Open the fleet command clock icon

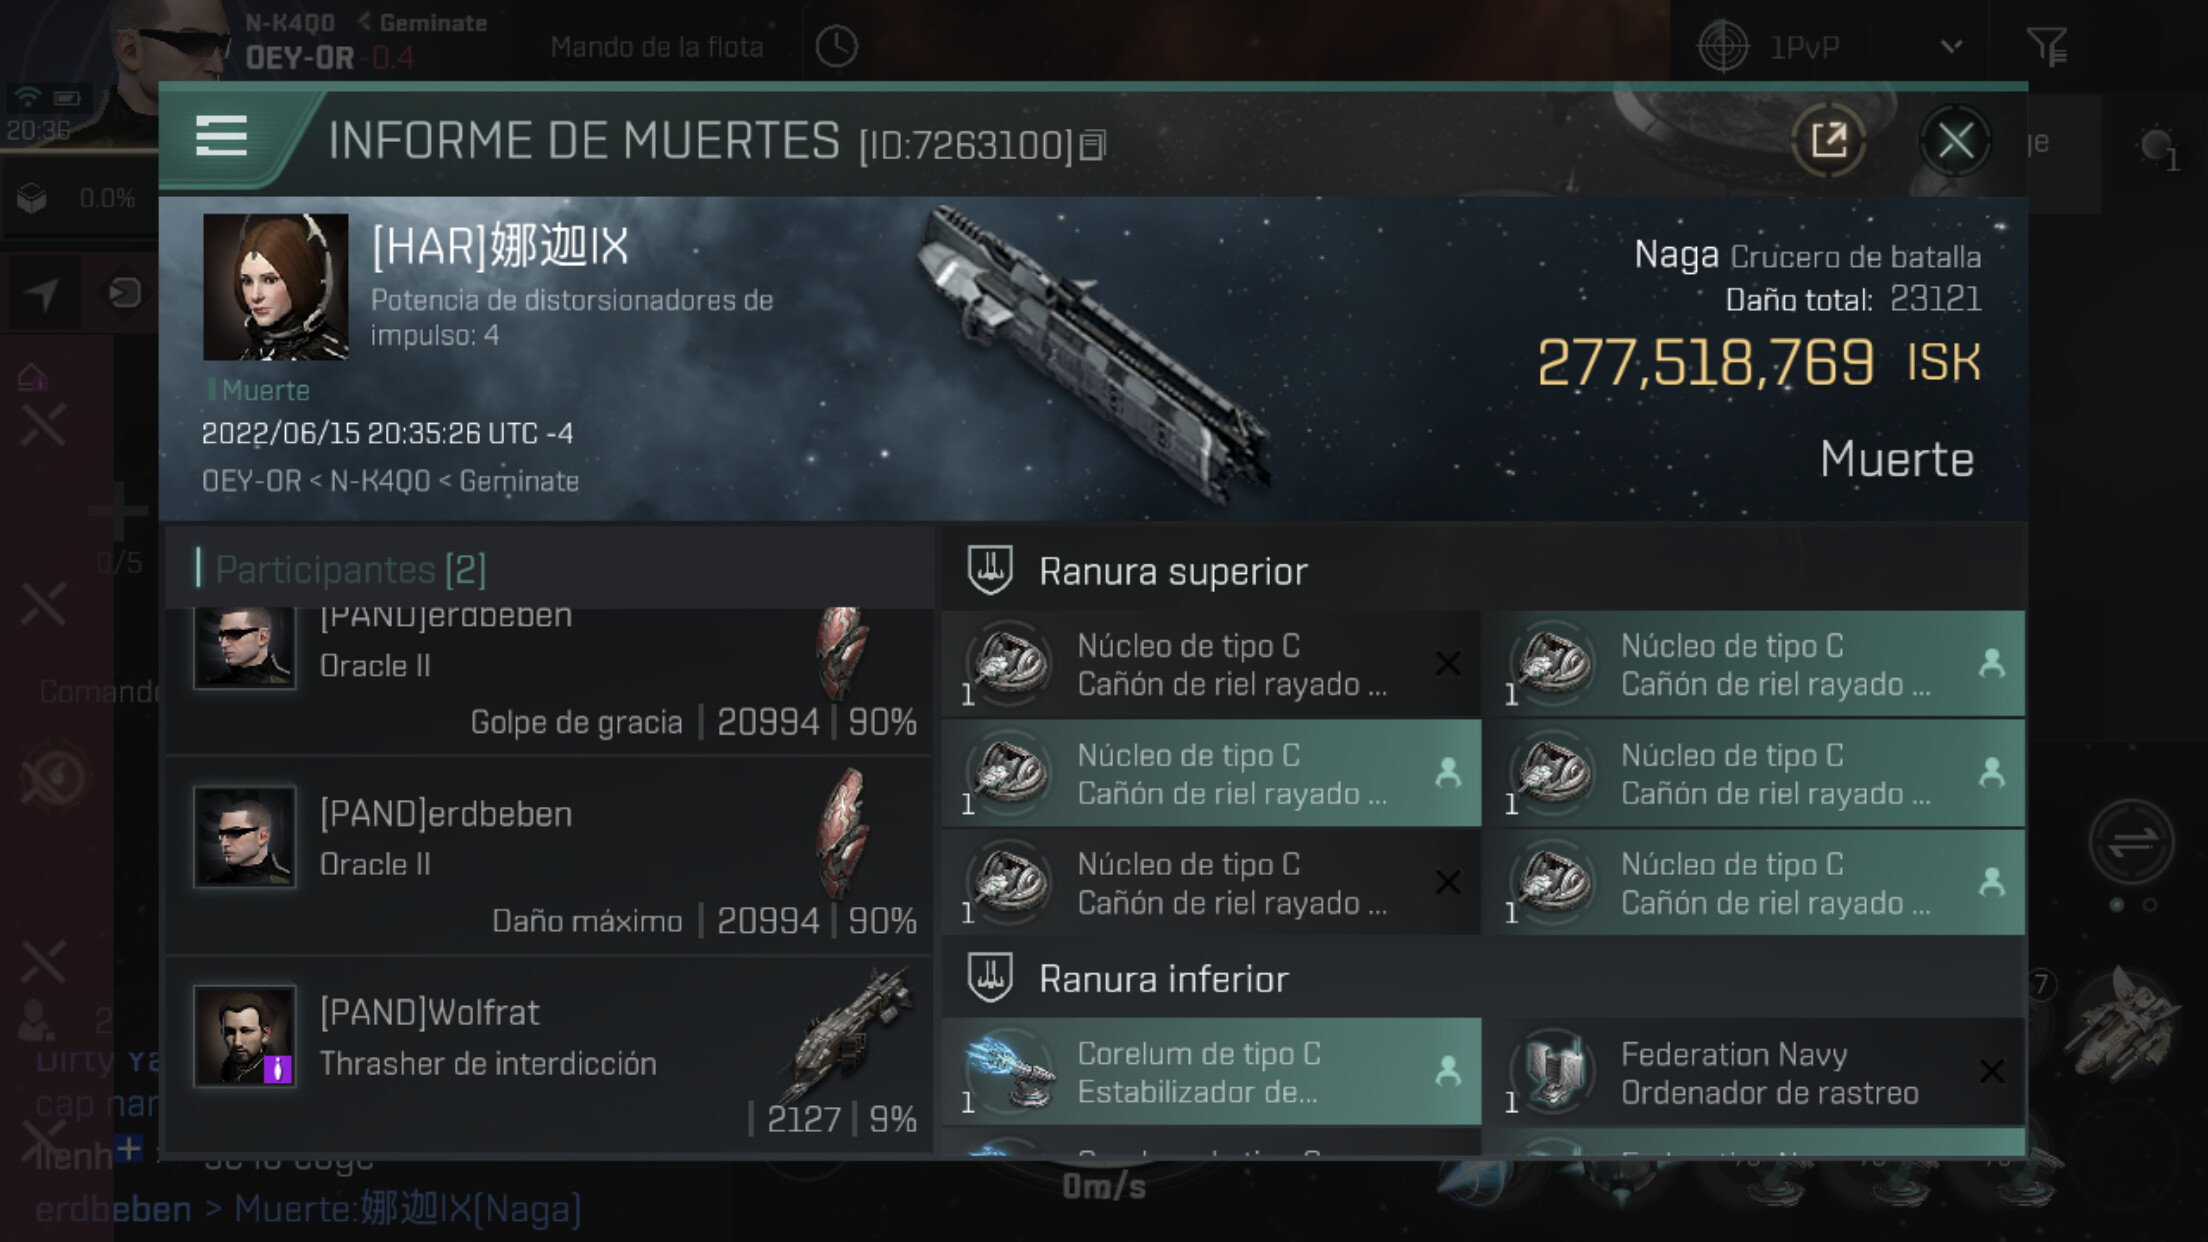836,47
